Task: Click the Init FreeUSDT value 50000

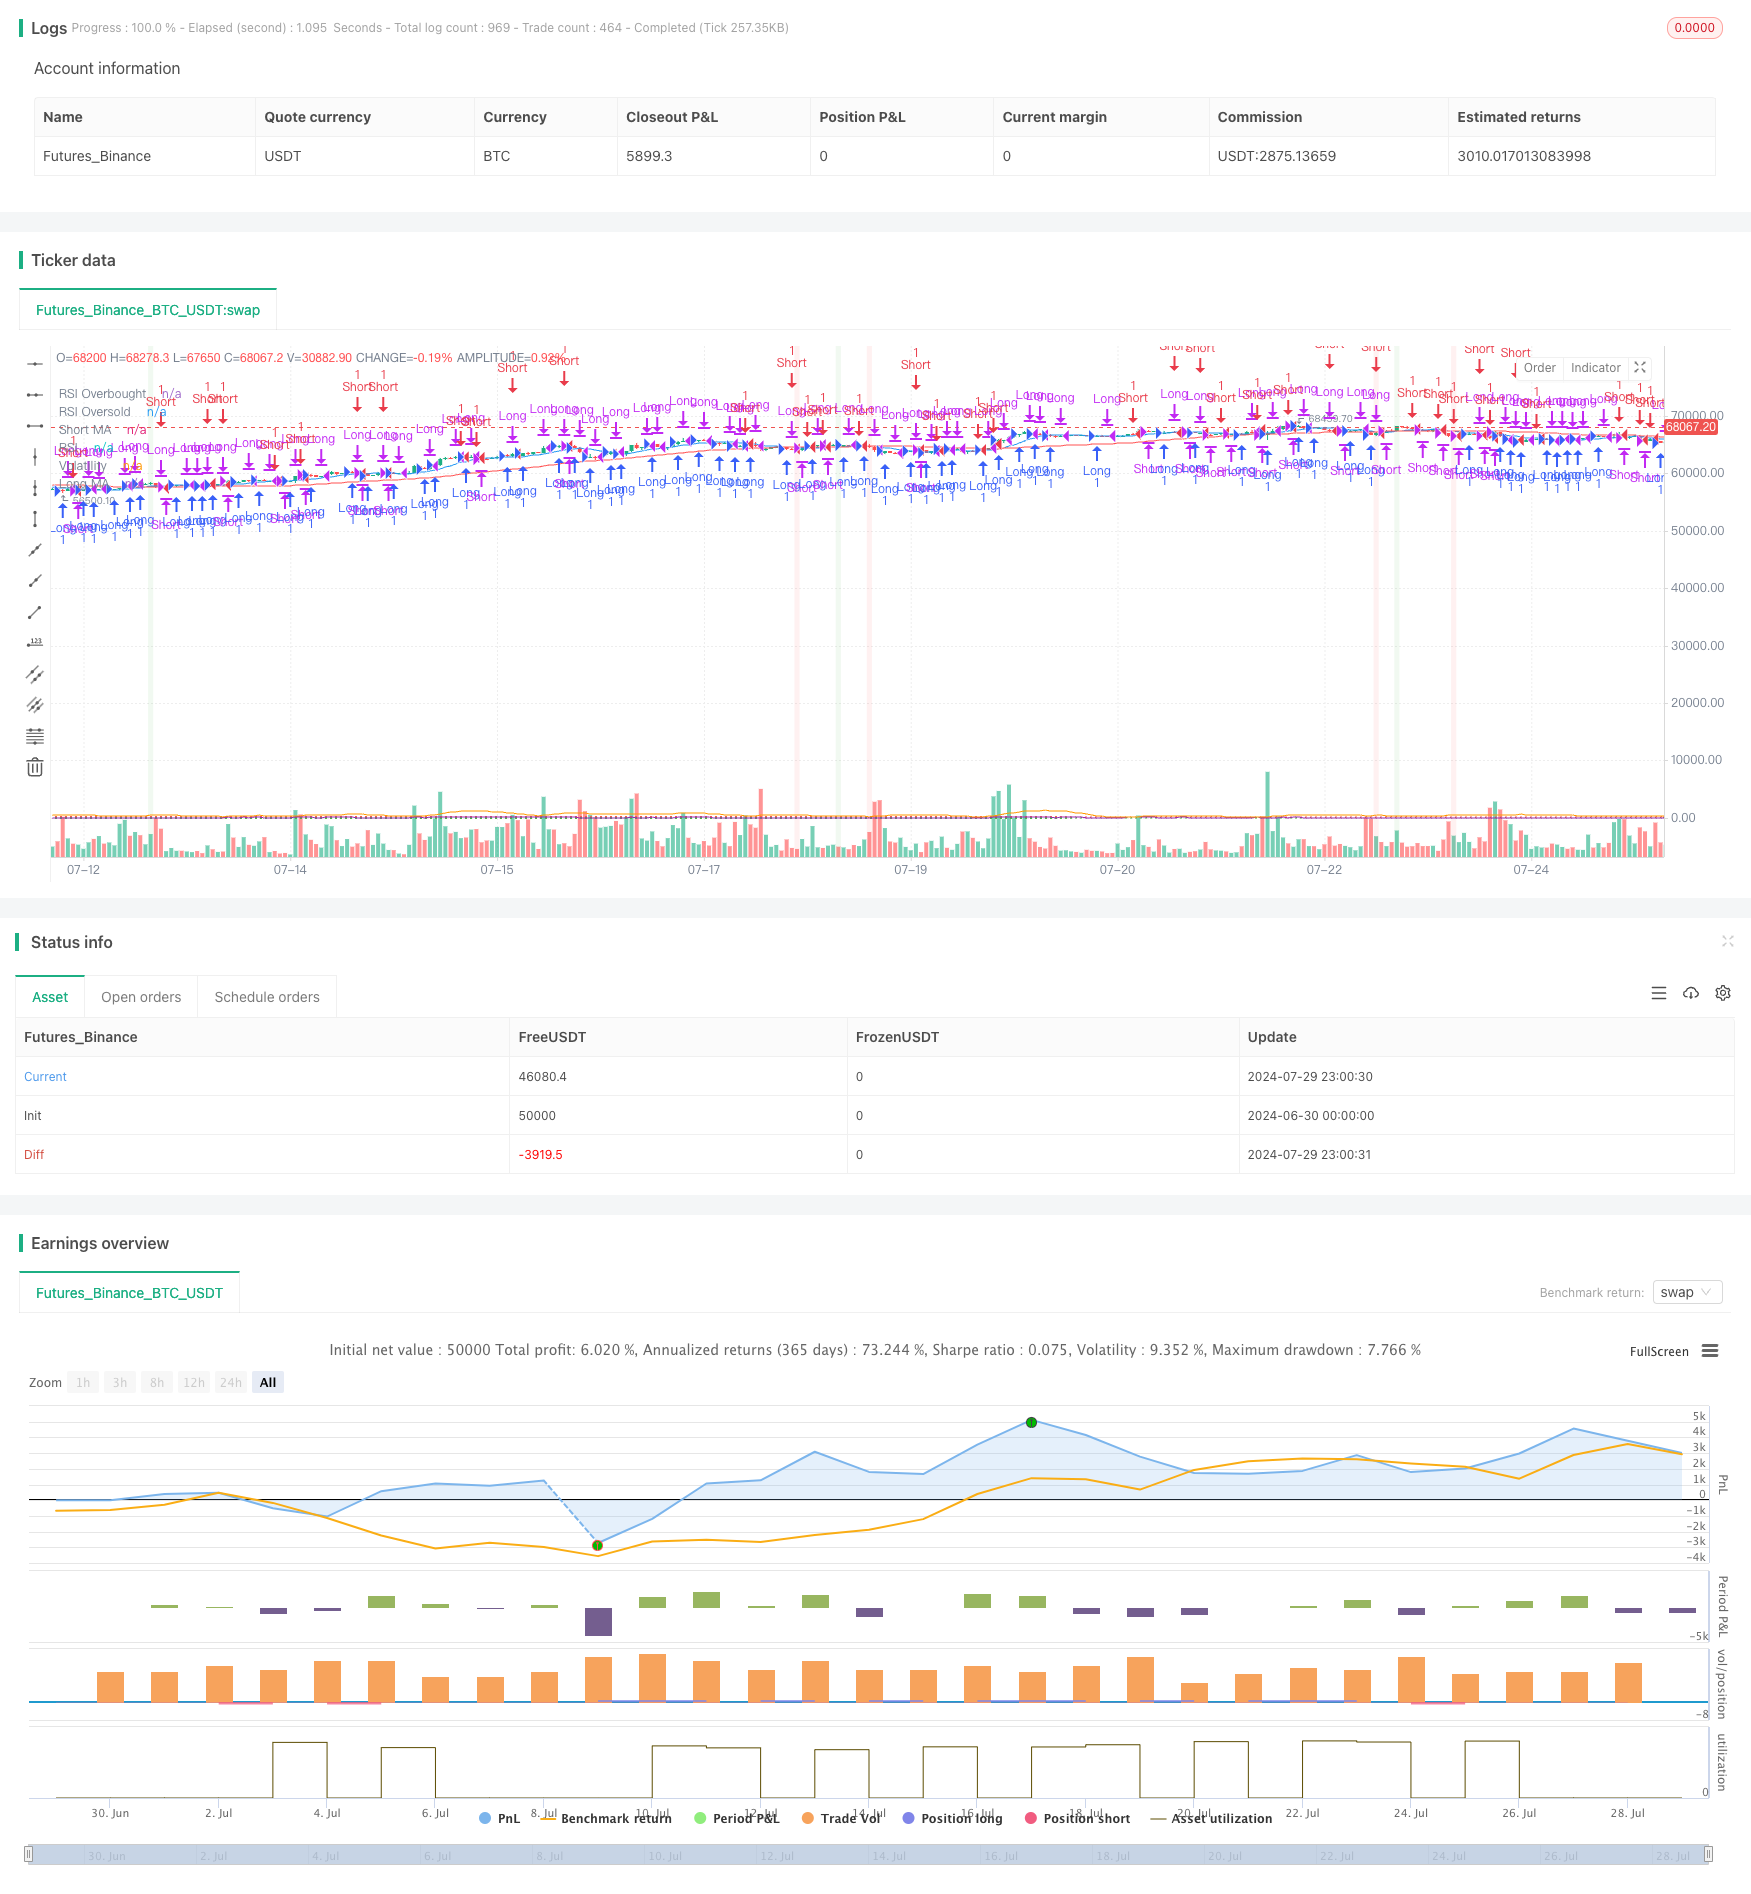Action: pos(537,1115)
